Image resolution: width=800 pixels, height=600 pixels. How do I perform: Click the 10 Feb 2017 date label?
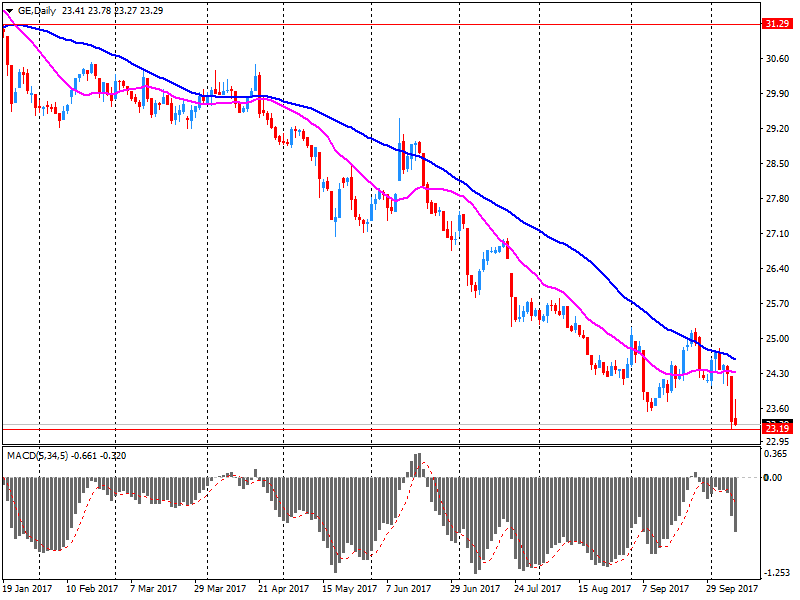tap(92, 589)
